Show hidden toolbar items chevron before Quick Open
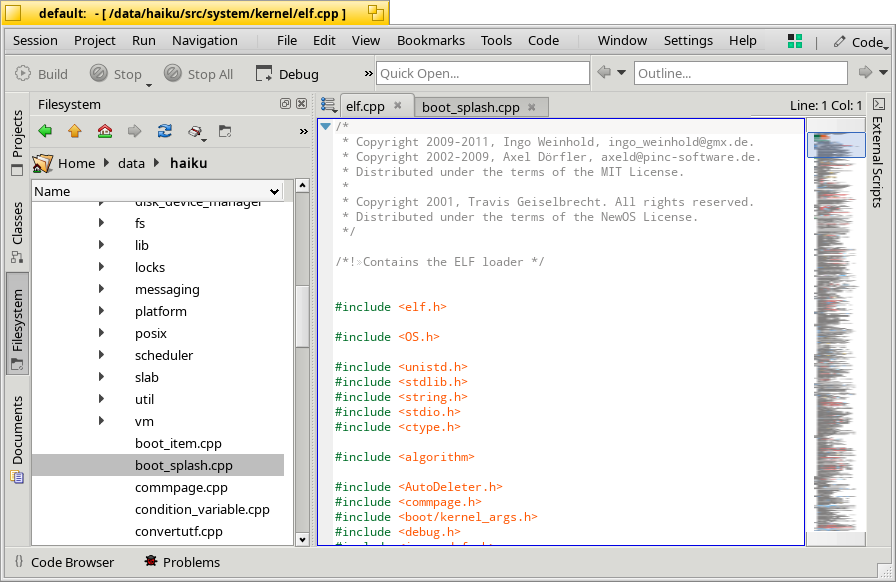896x582 pixels. pos(368,73)
